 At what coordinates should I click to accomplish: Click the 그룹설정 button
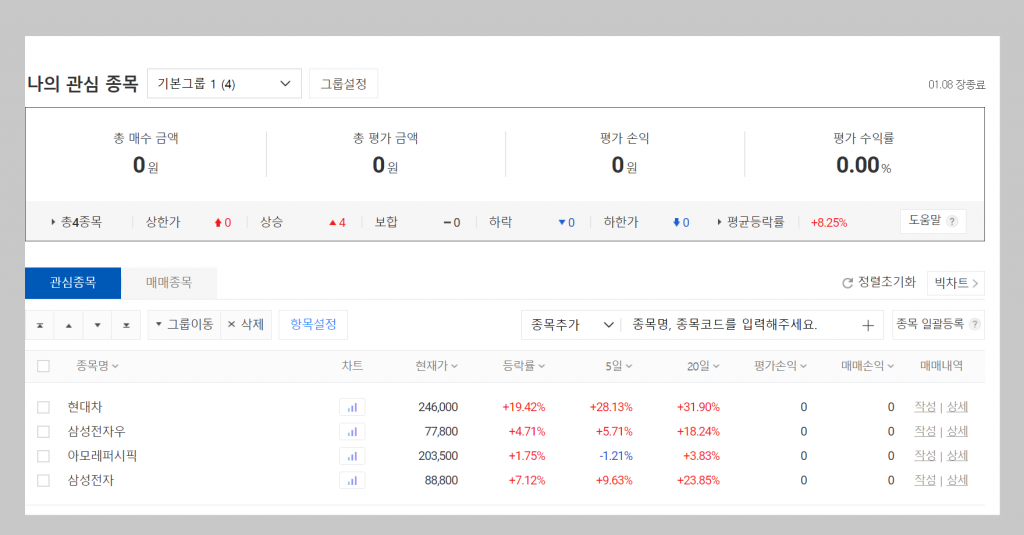[344, 84]
